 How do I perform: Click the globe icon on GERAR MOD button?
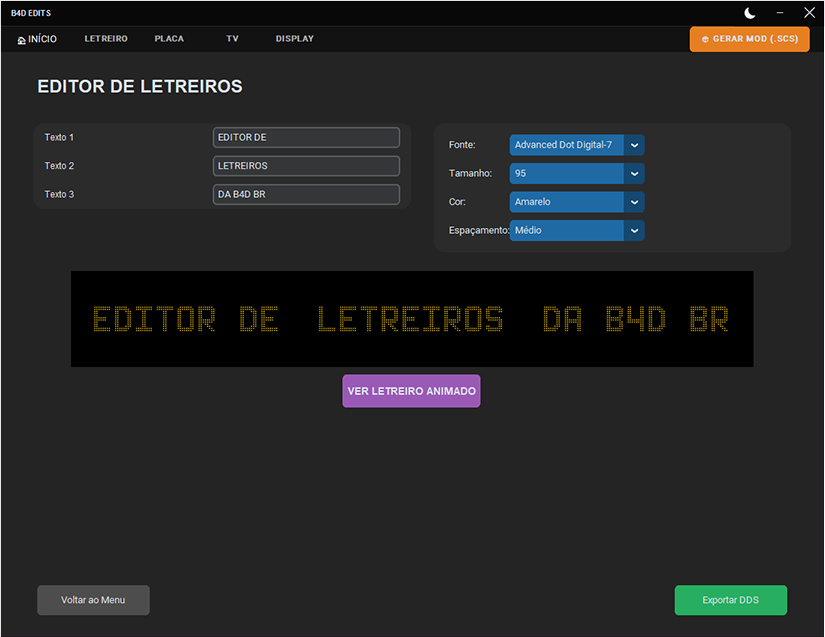pos(705,39)
